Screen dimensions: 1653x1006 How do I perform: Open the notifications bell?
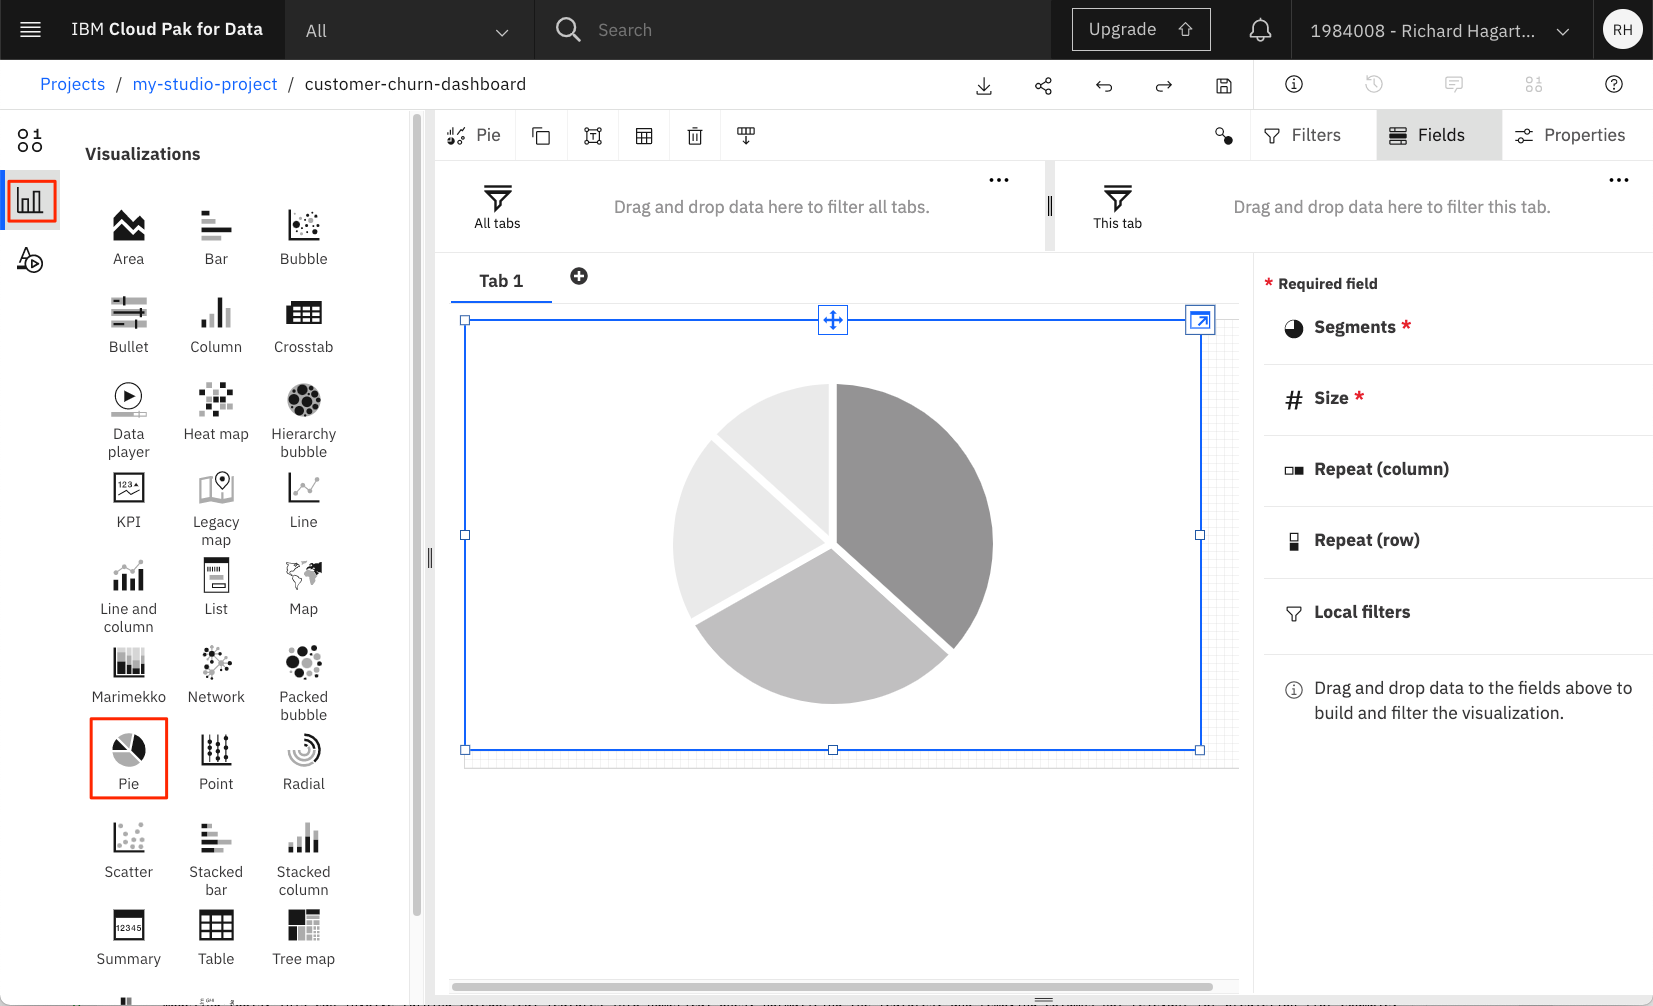[1260, 30]
